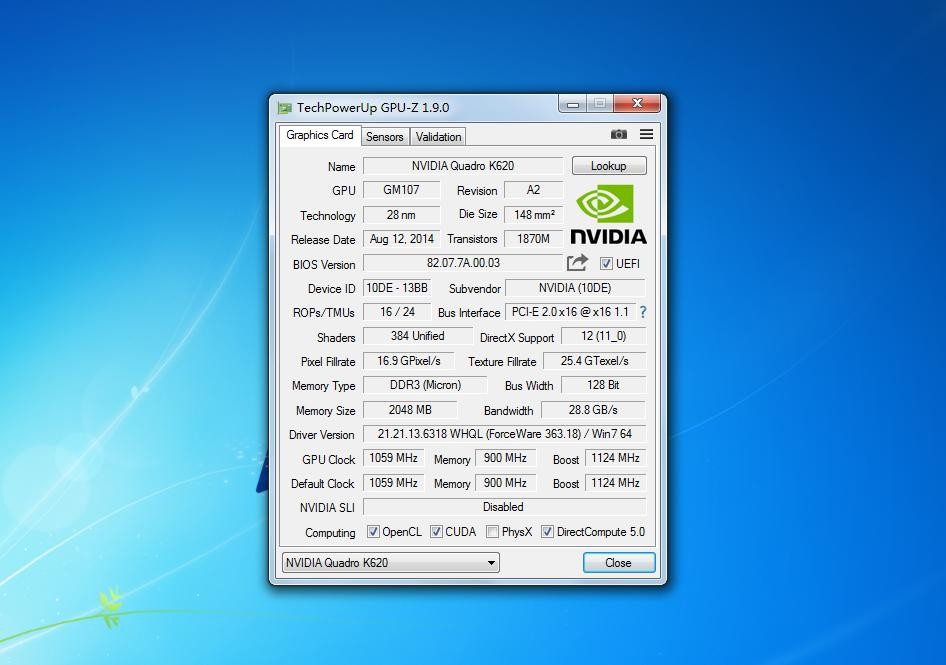Click the camera screenshot icon
The height and width of the screenshot is (665, 946).
tap(619, 134)
